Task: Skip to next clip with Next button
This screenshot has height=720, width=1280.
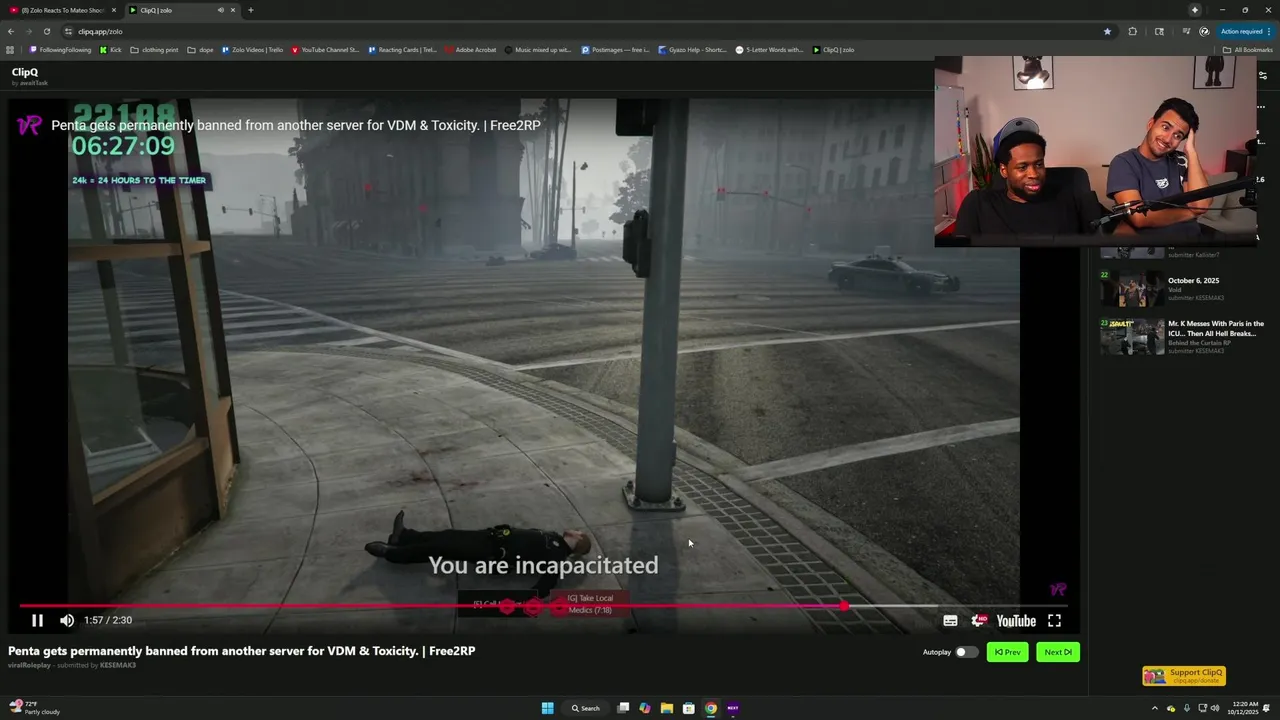Action: click(1058, 652)
